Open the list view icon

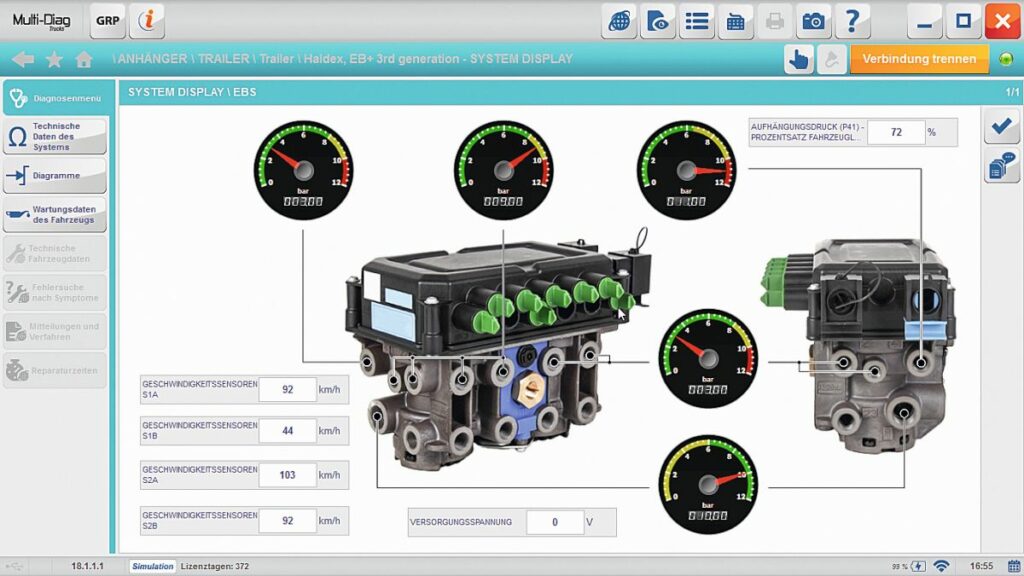click(697, 21)
